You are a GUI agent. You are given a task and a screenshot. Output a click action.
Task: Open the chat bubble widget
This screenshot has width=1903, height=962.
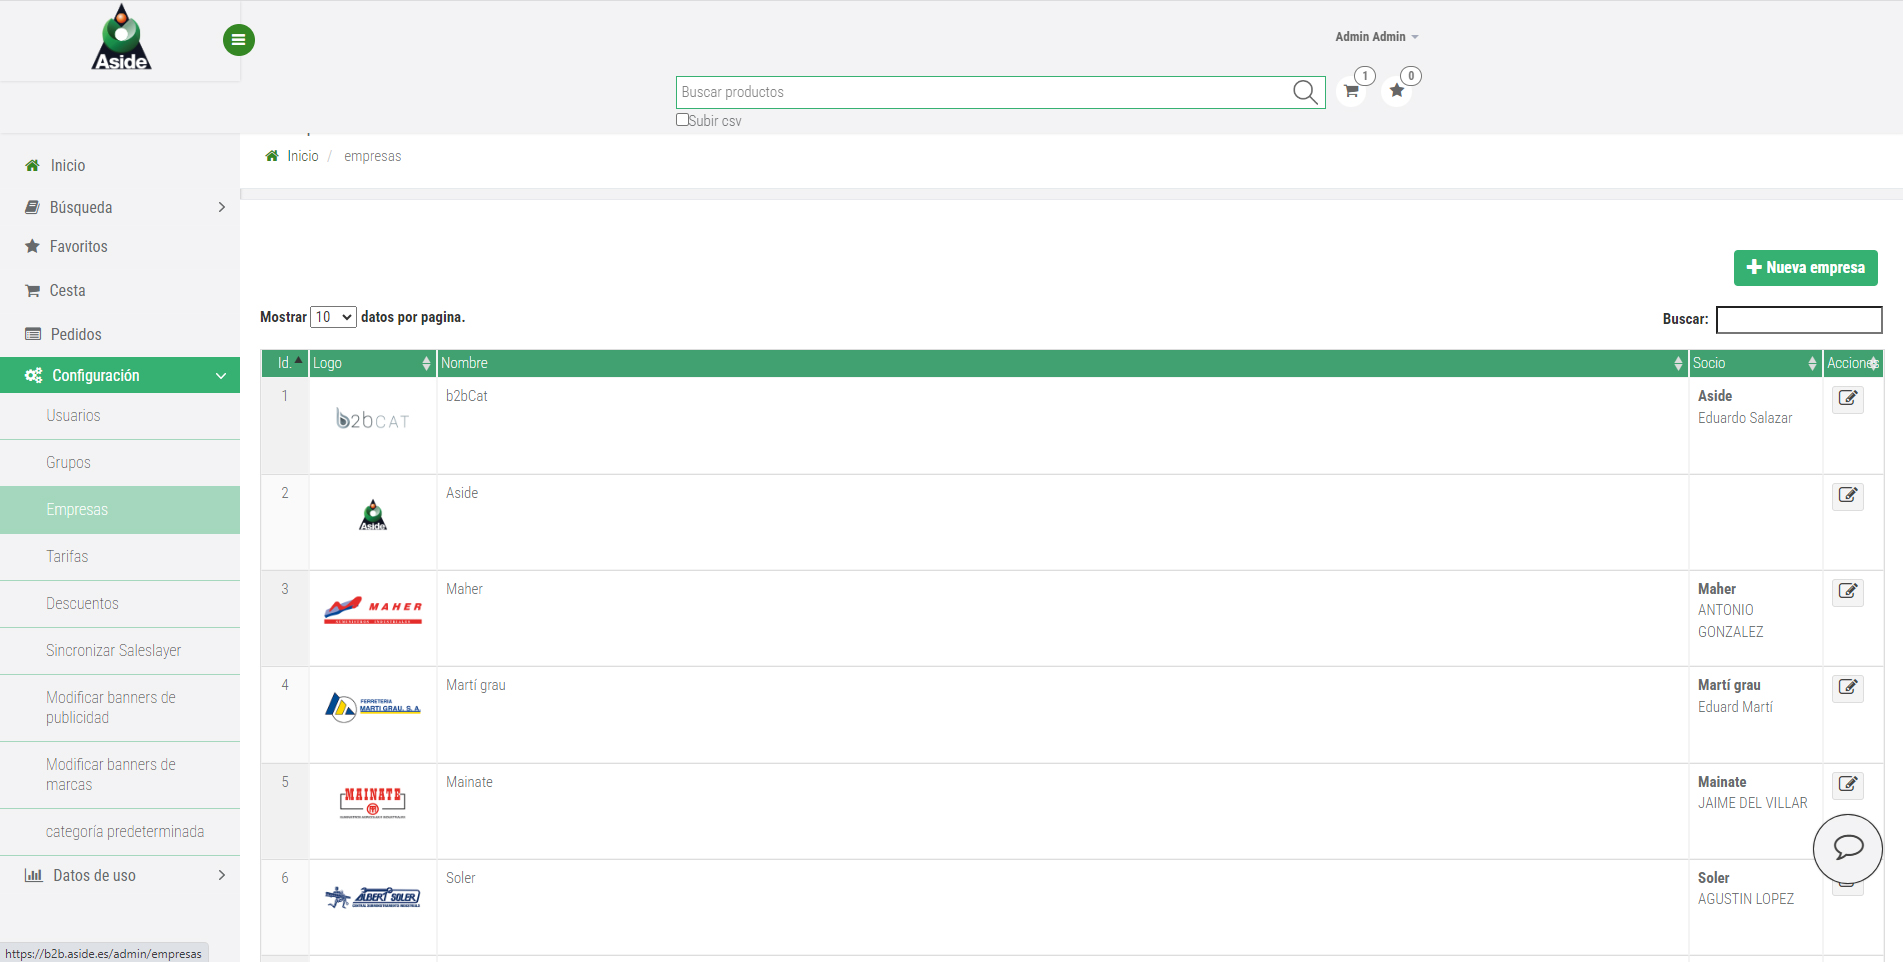(x=1847, y=848)
